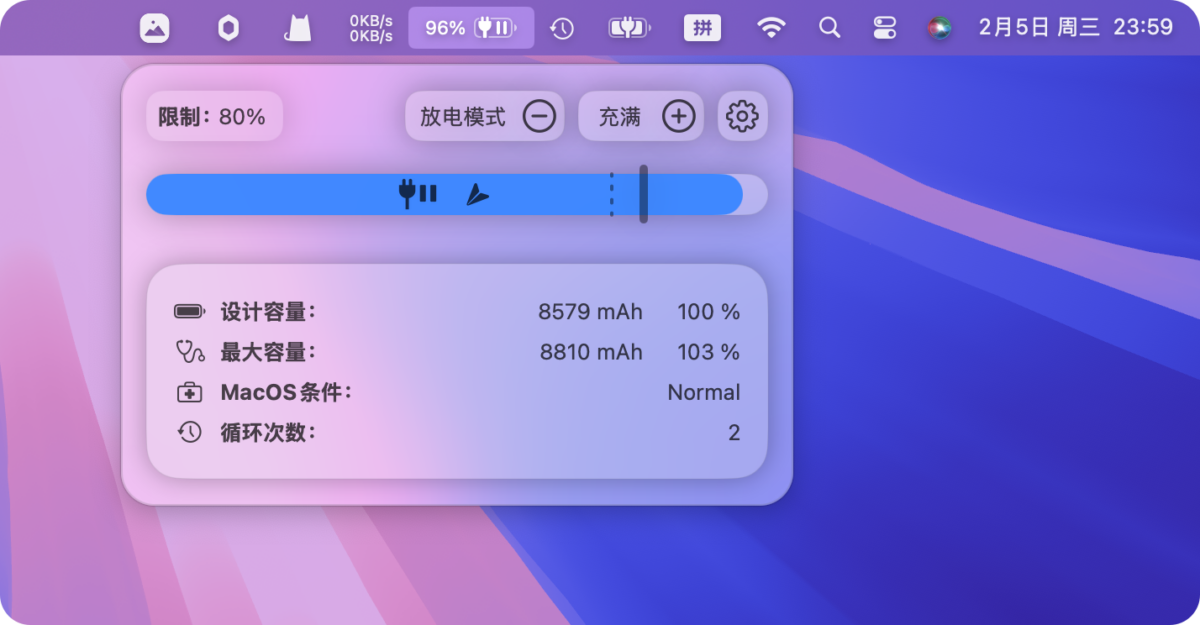Viewport: 1200px width, 625px height.
Task: Open Control Center in menu bar
Action: point(885,28)
